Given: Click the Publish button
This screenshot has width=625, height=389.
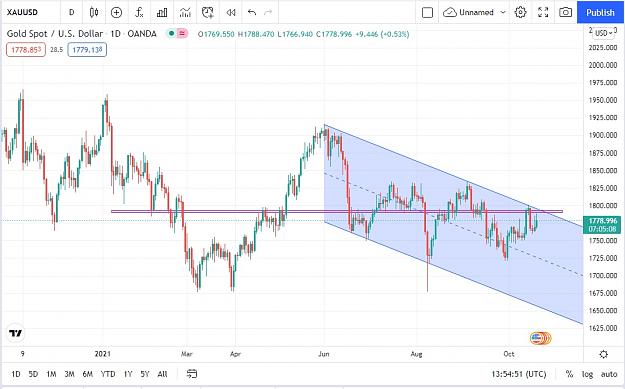Looking at the screenshot, I should (x=600, y=12).
